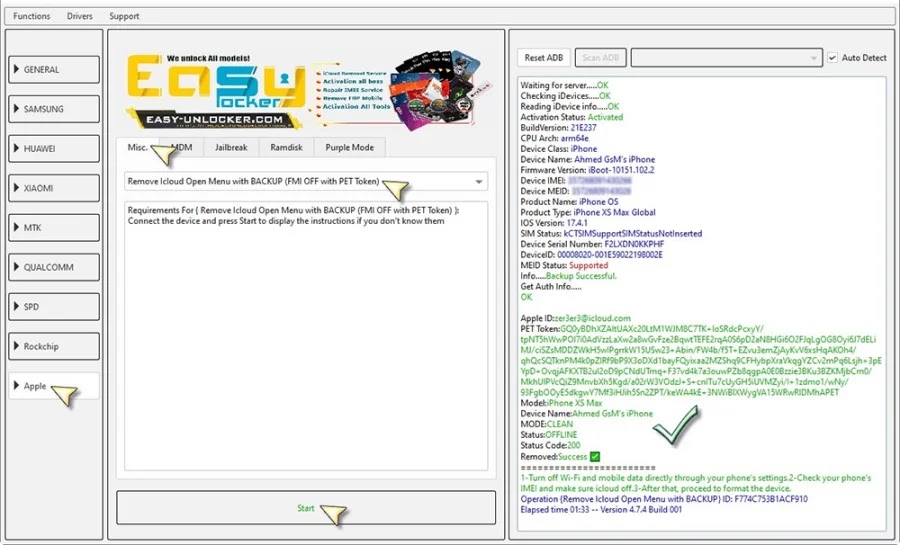Switch to the Purple Mode tab
The height and width of the screenshot is (545, 900).
point(349,147)
